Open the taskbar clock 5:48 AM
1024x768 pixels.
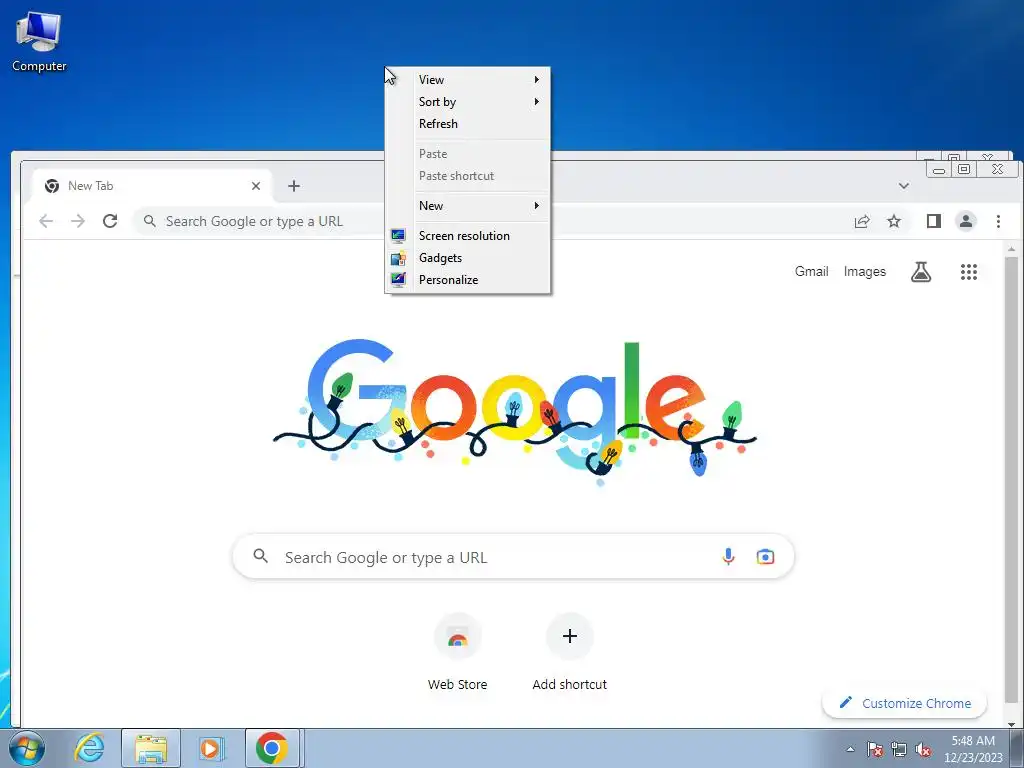[973, 749]
